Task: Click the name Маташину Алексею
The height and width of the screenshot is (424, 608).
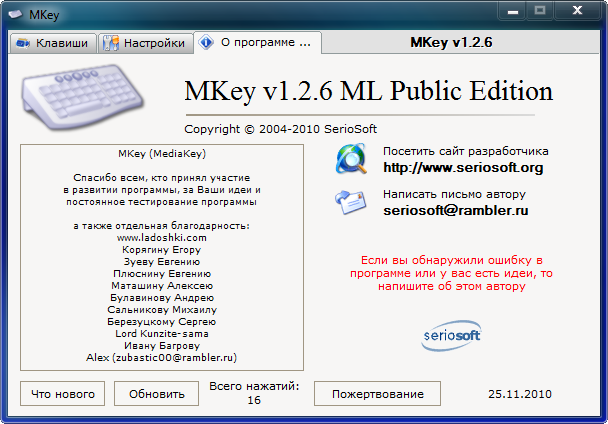Action: click(x=162, y=286)
